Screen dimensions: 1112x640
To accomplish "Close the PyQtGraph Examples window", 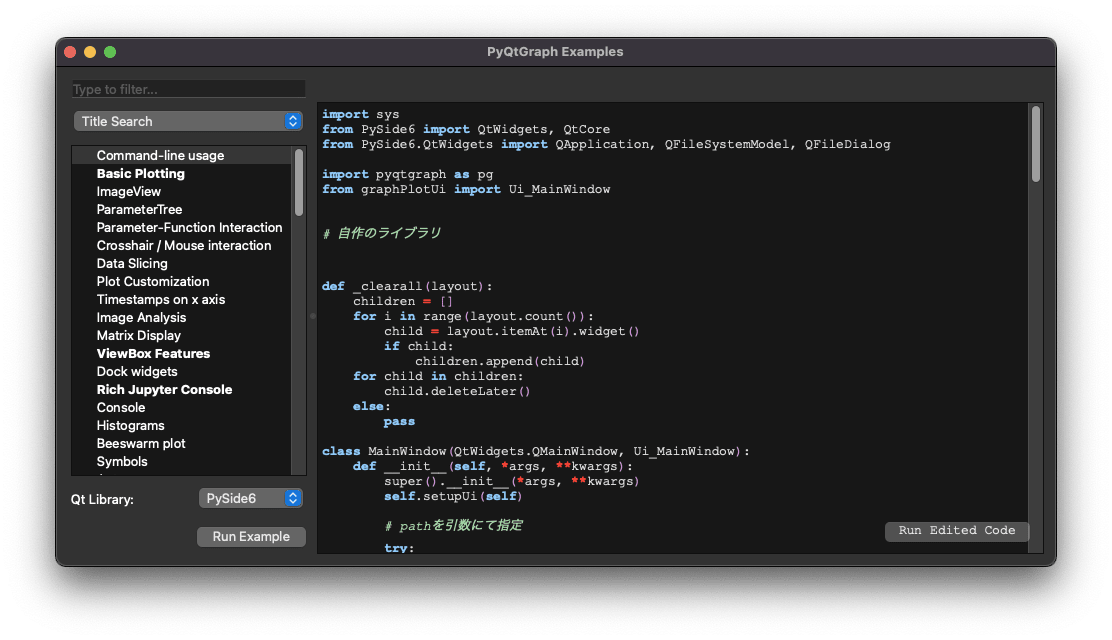I will coord(70,52).
